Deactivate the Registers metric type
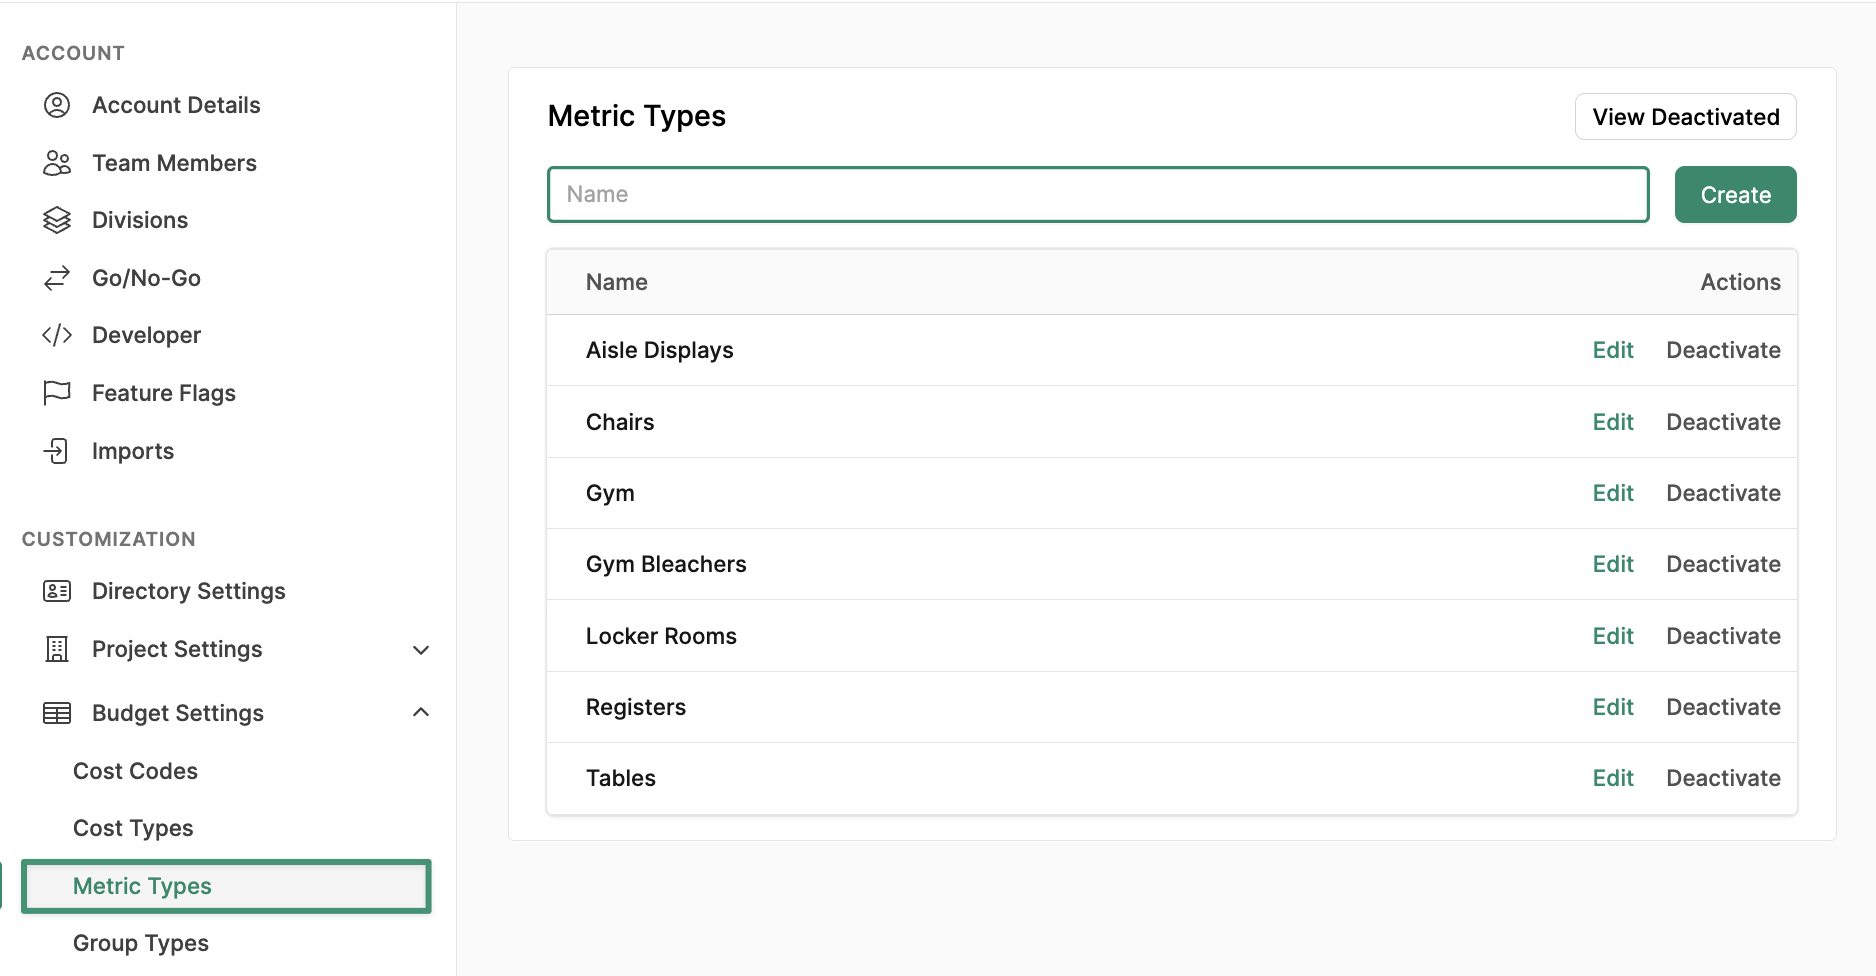This screenshot has height=976, width=1876. (x=1723, y=707)
